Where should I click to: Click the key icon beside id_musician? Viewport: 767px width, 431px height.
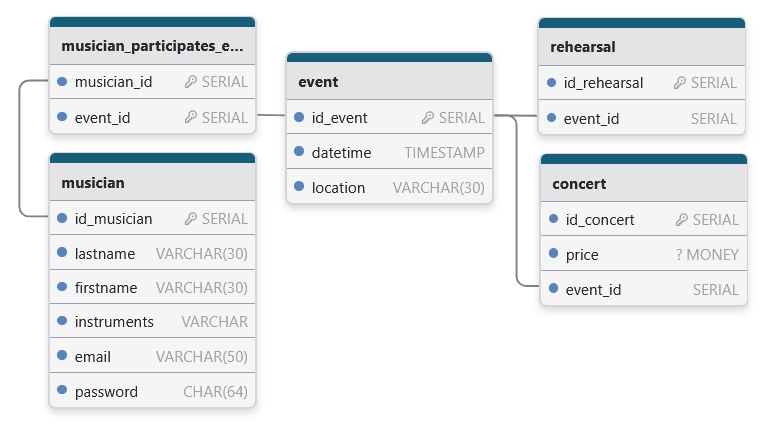191,219
